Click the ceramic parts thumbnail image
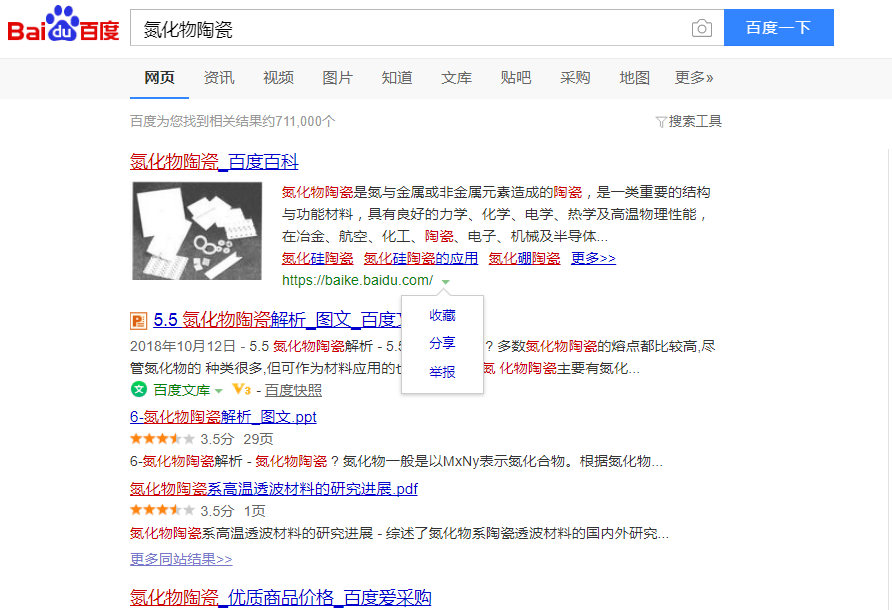Viewport: 892px width, 610px height. tap(197, 231)
